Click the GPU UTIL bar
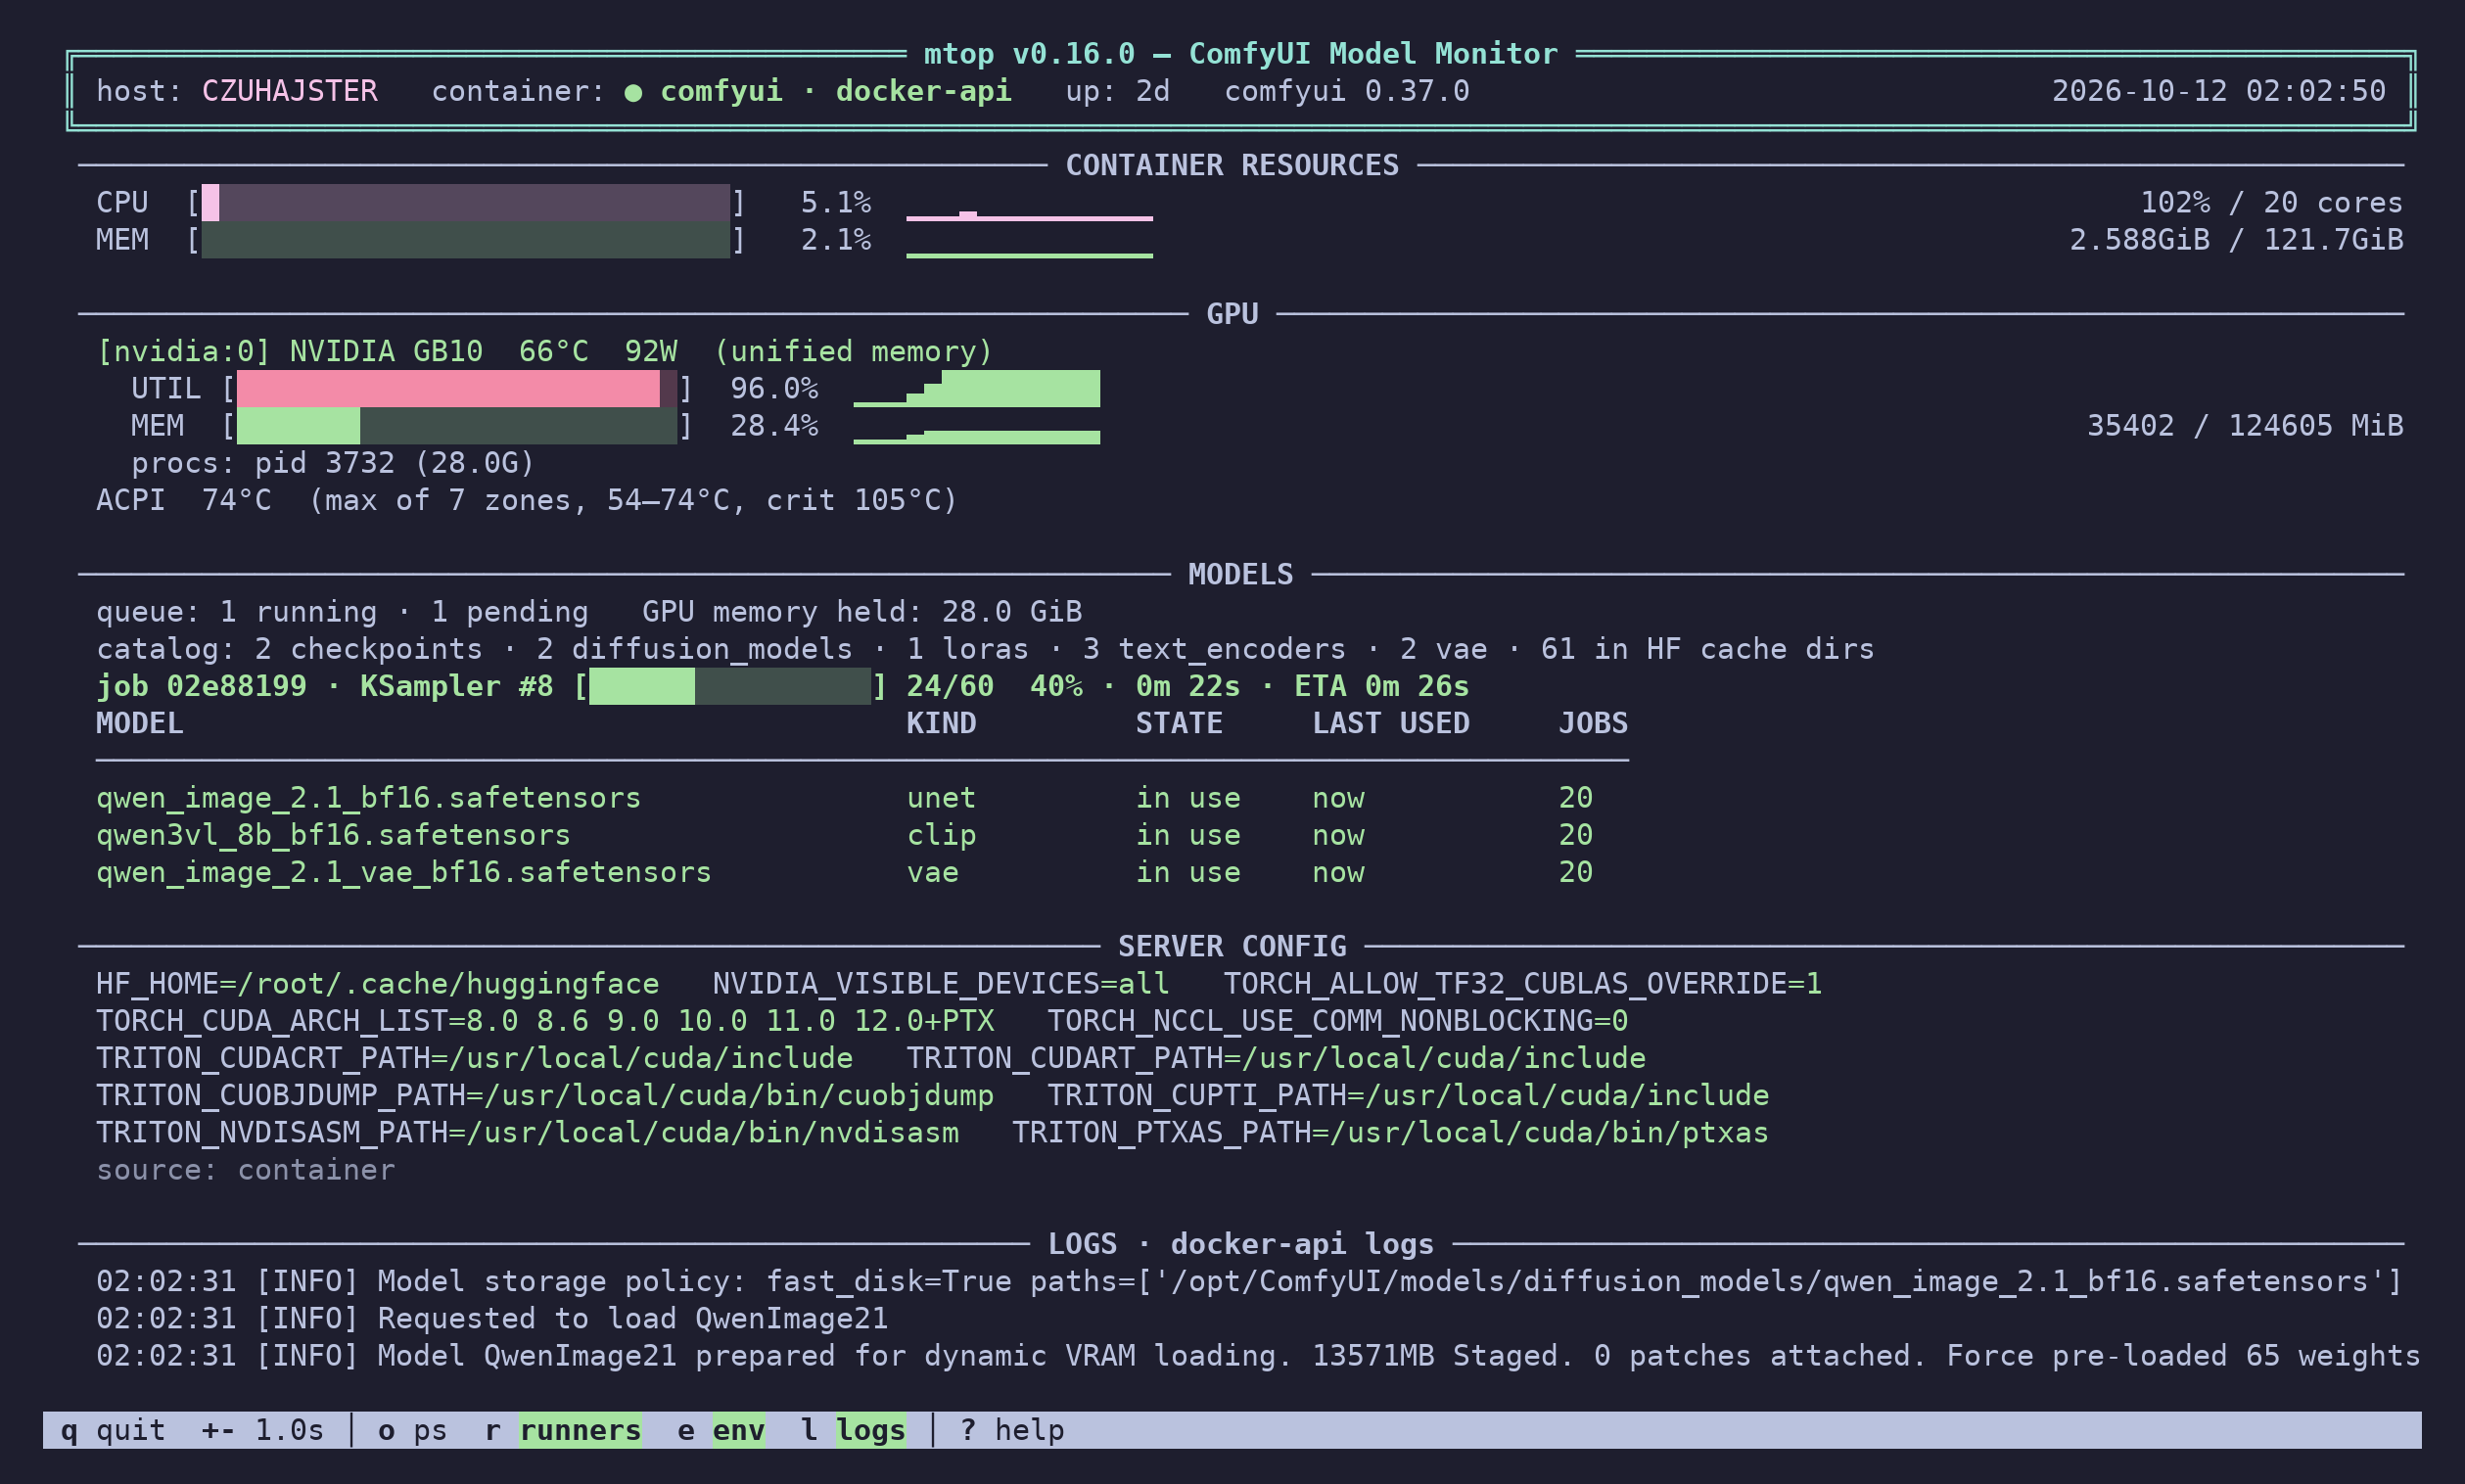The height and width of the screenshot is (1484, 2465). pyautogui.click(x=457, y=389)
